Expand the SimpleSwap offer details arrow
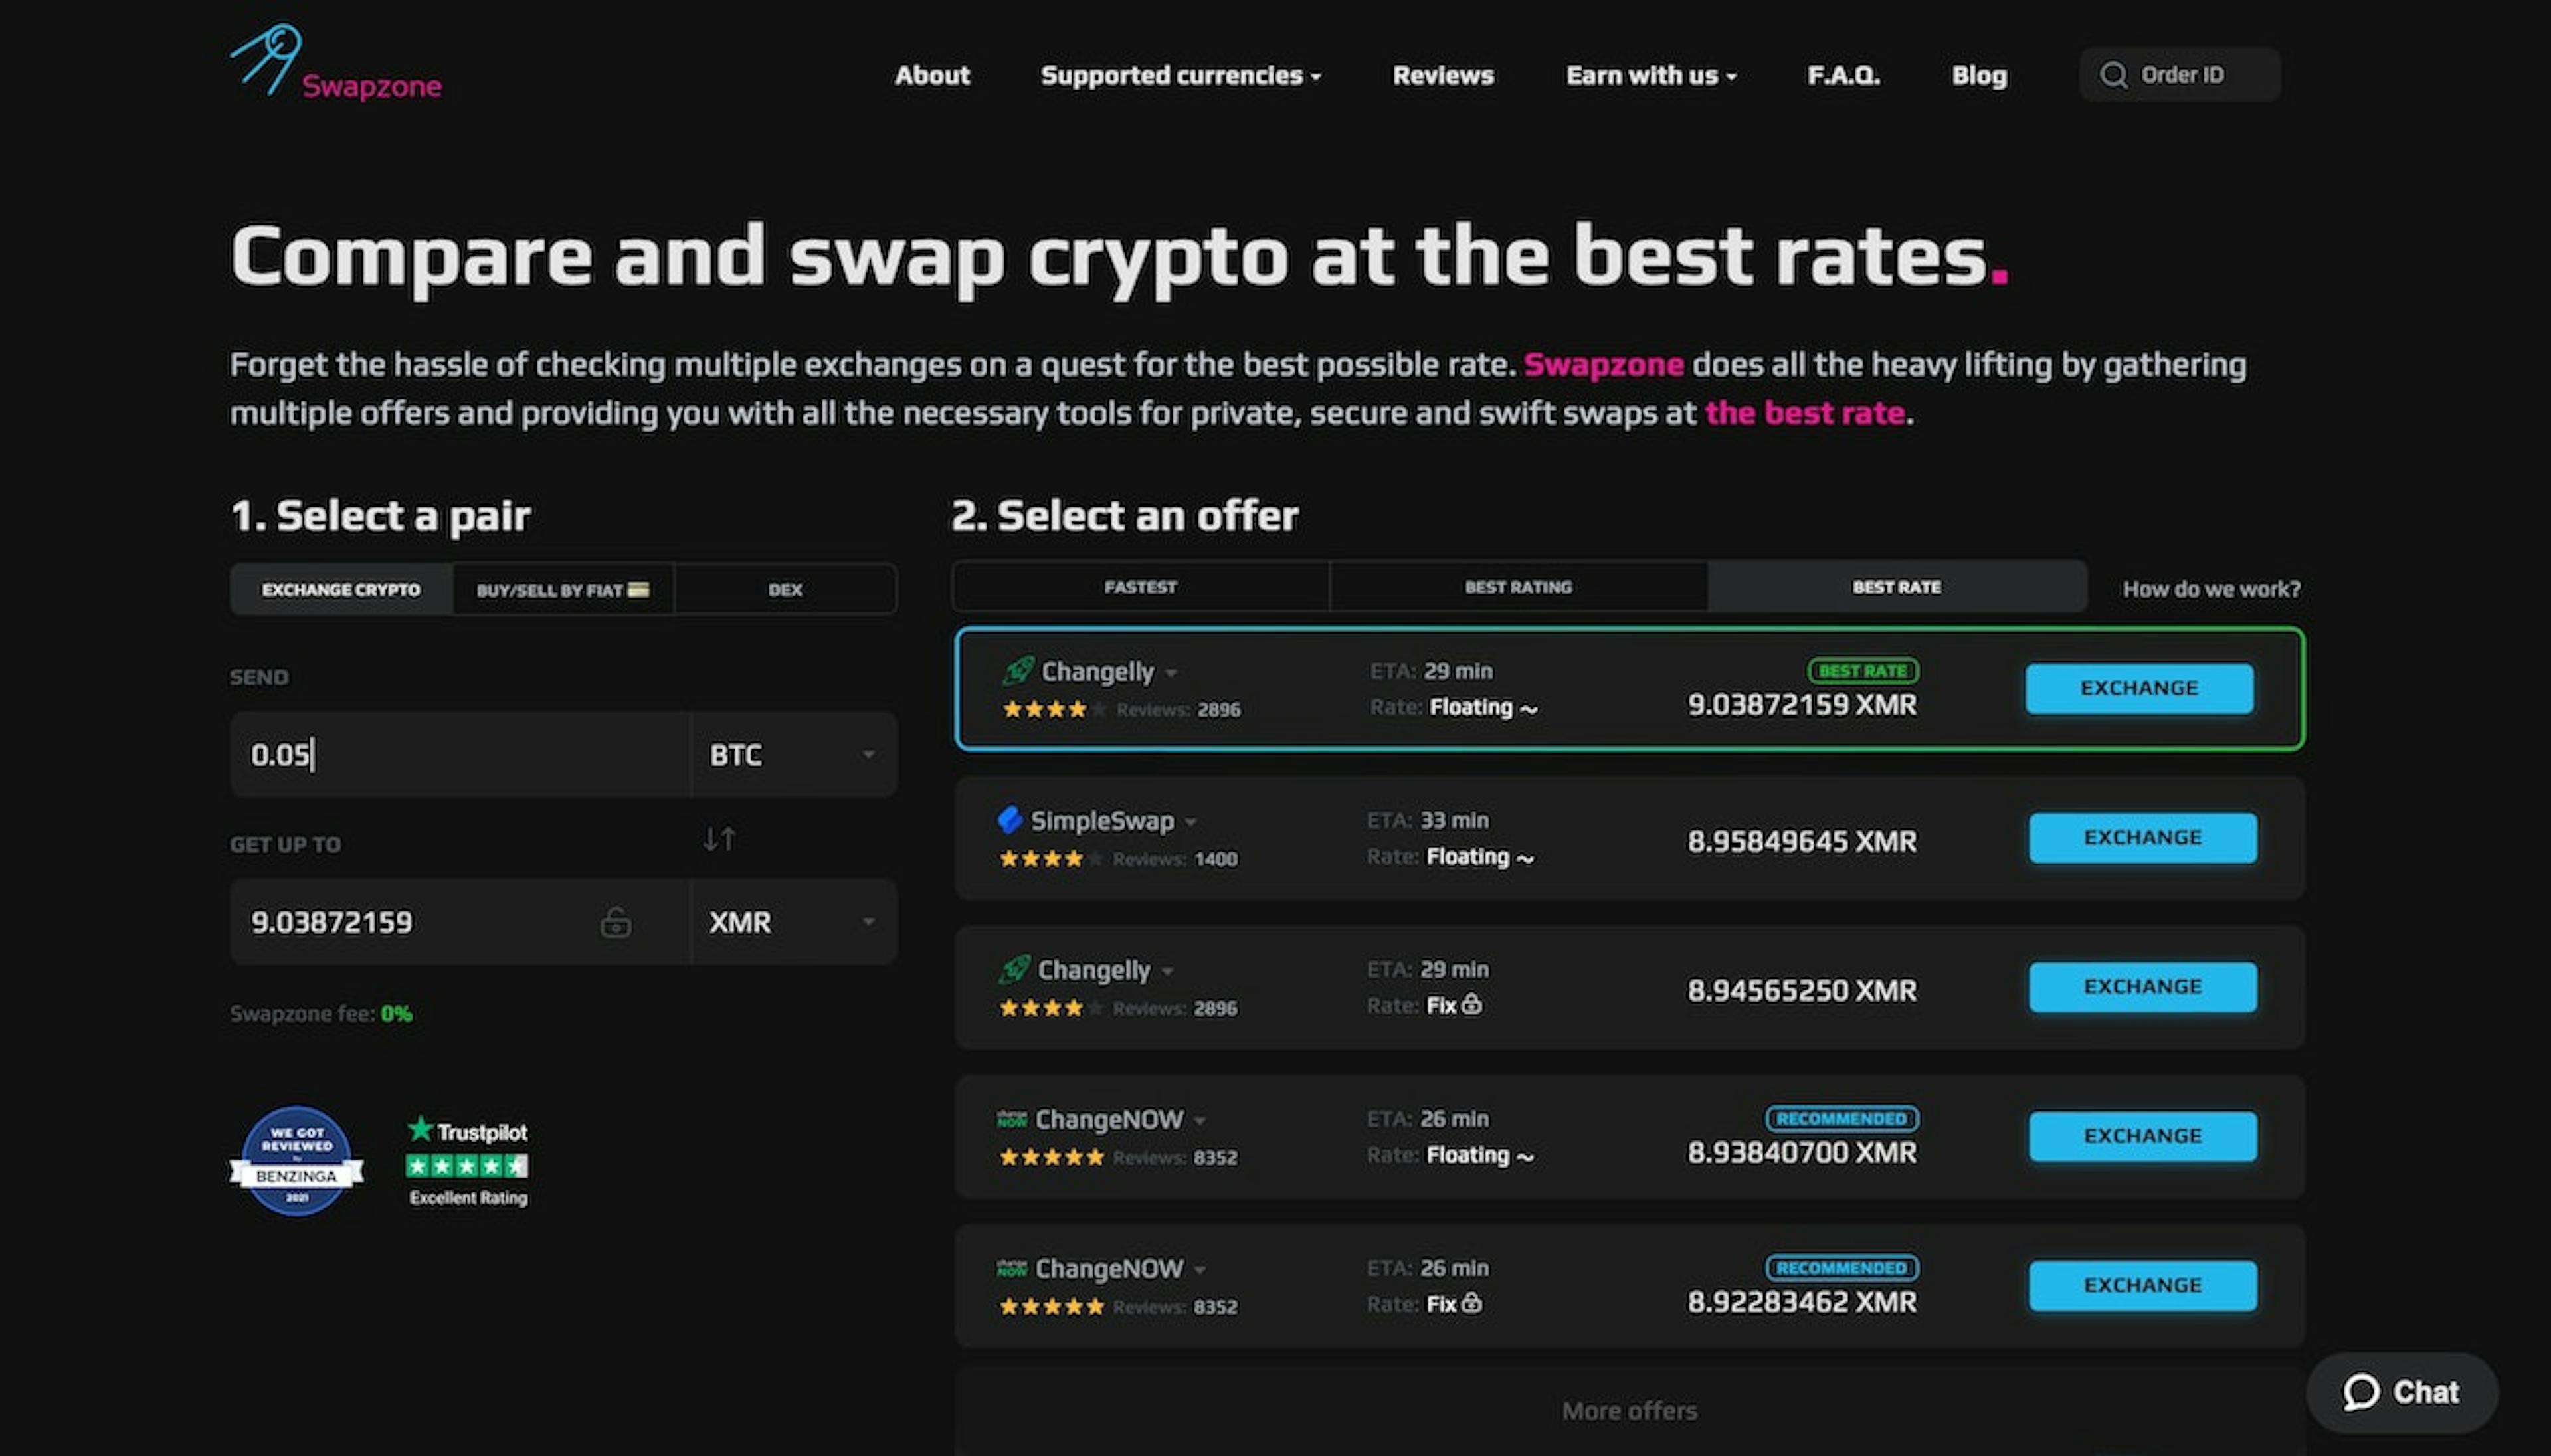The width and height of the screenshot is (2551, 1456). click(1190, 822)
